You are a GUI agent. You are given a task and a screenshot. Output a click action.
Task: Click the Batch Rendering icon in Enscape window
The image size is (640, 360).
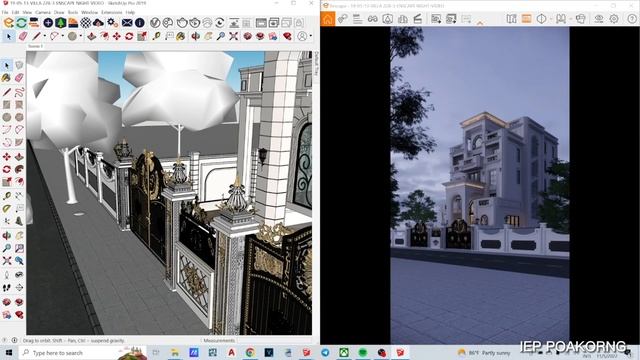[x=451, y=19]
